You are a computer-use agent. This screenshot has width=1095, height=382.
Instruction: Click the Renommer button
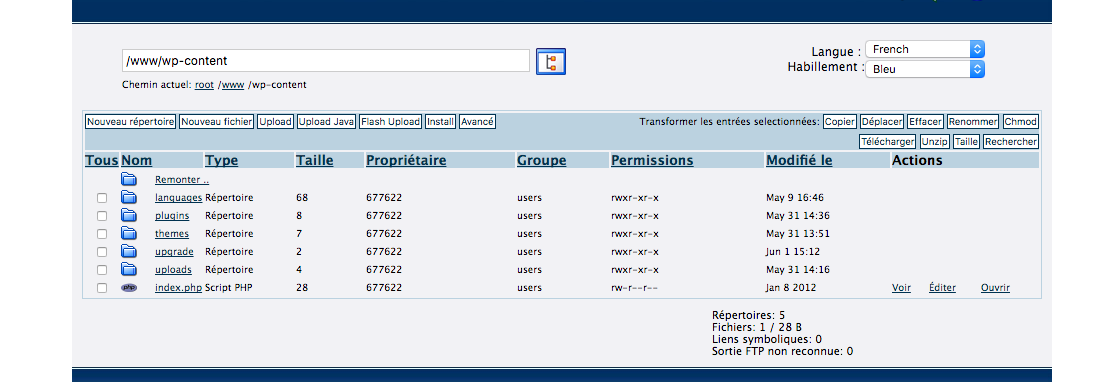click(973, 122)
